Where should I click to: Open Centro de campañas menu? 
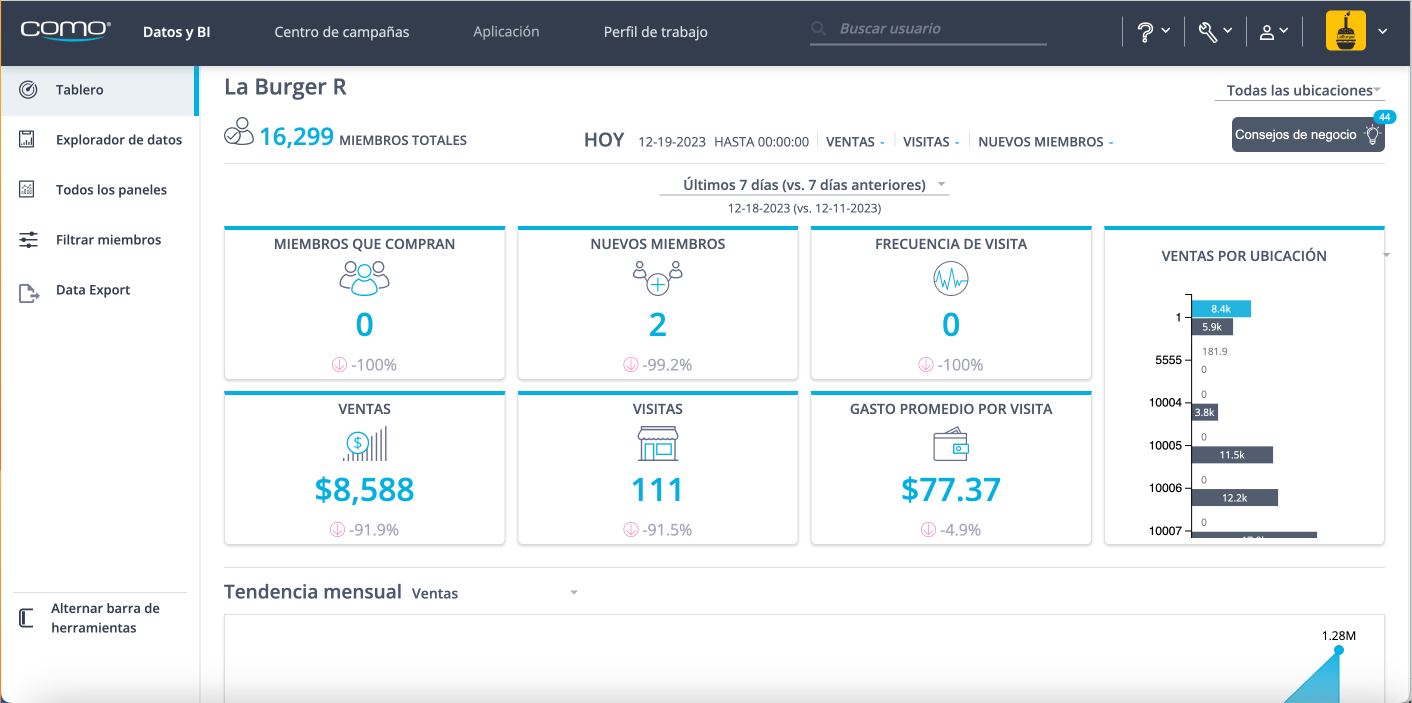click(x=342, y=32)
